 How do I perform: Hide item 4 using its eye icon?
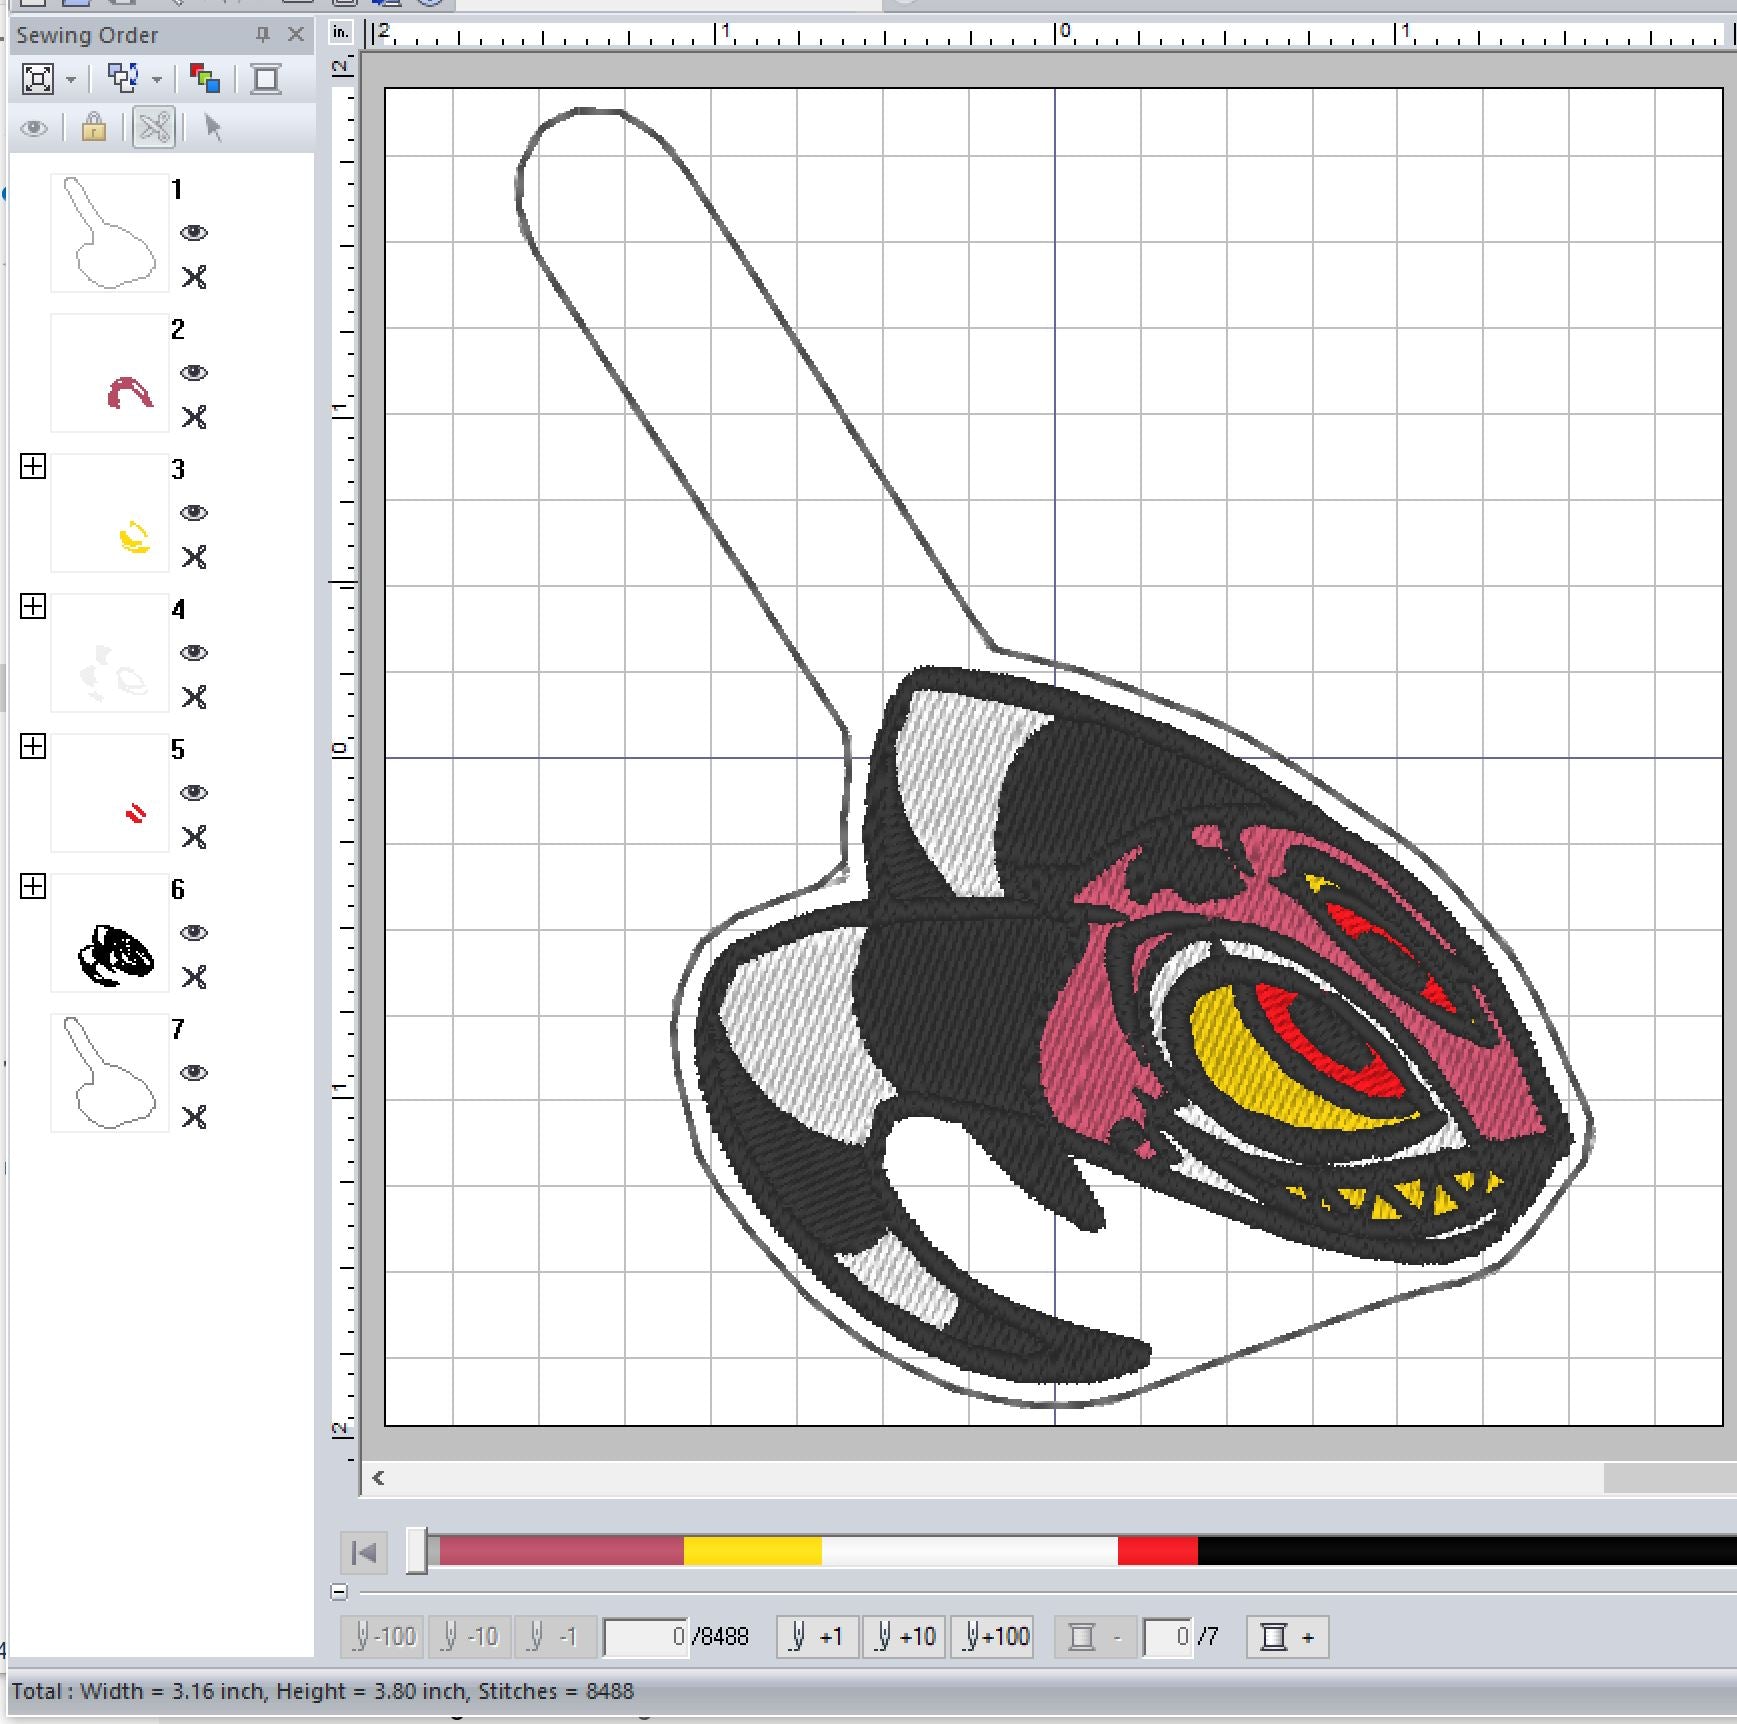tap(194, 653)
